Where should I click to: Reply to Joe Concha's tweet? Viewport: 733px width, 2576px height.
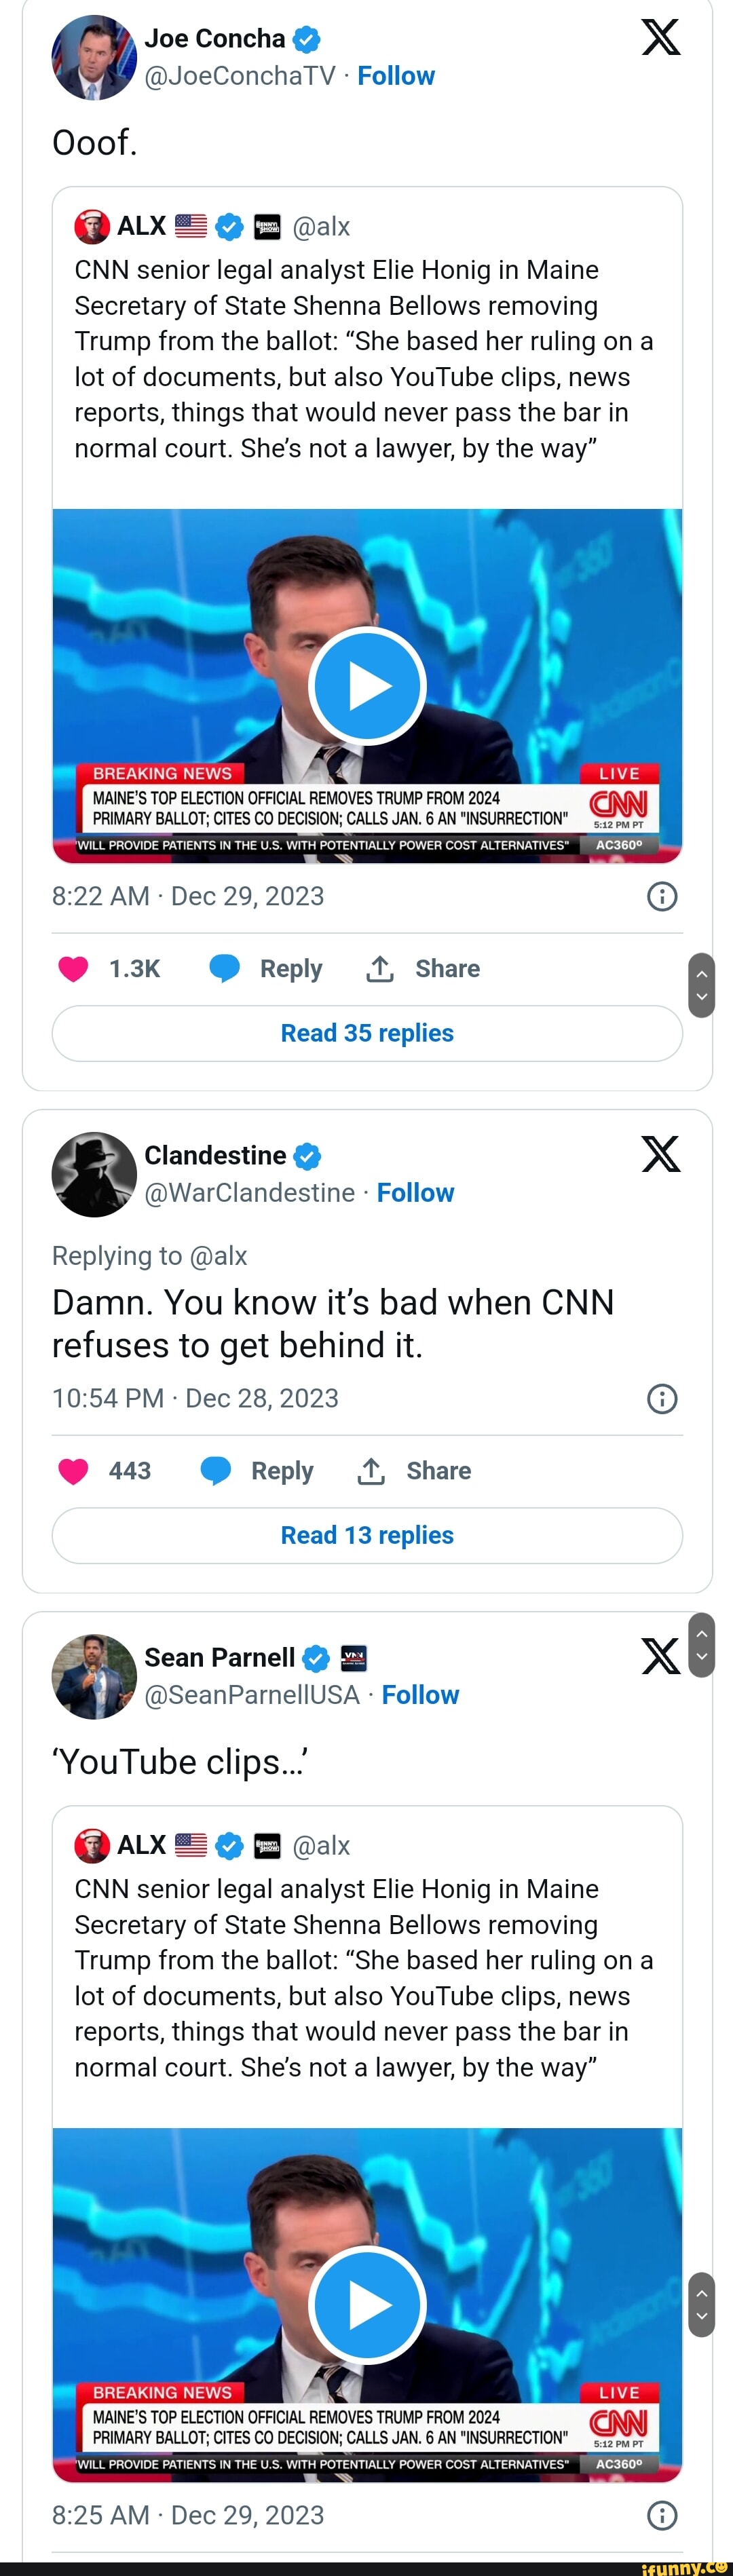pyautogui.click(x=267, y=969)
